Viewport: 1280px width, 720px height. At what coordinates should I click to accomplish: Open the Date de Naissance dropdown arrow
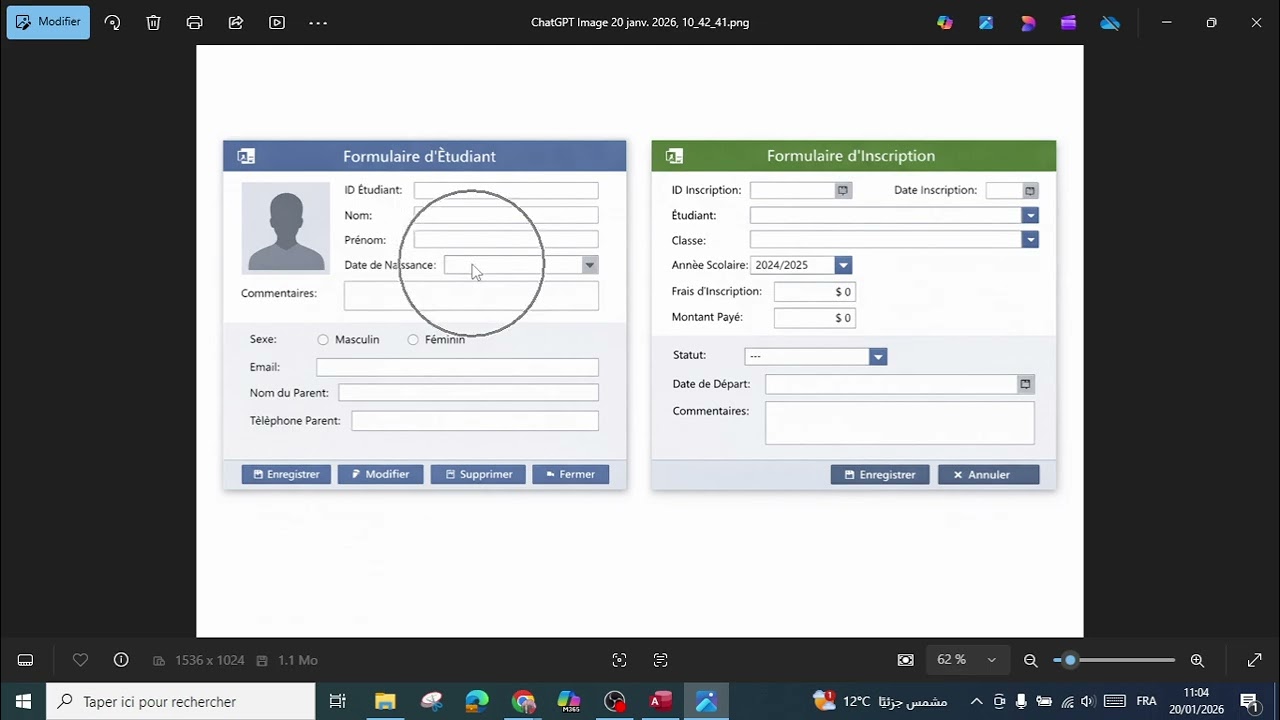point(590,265)
